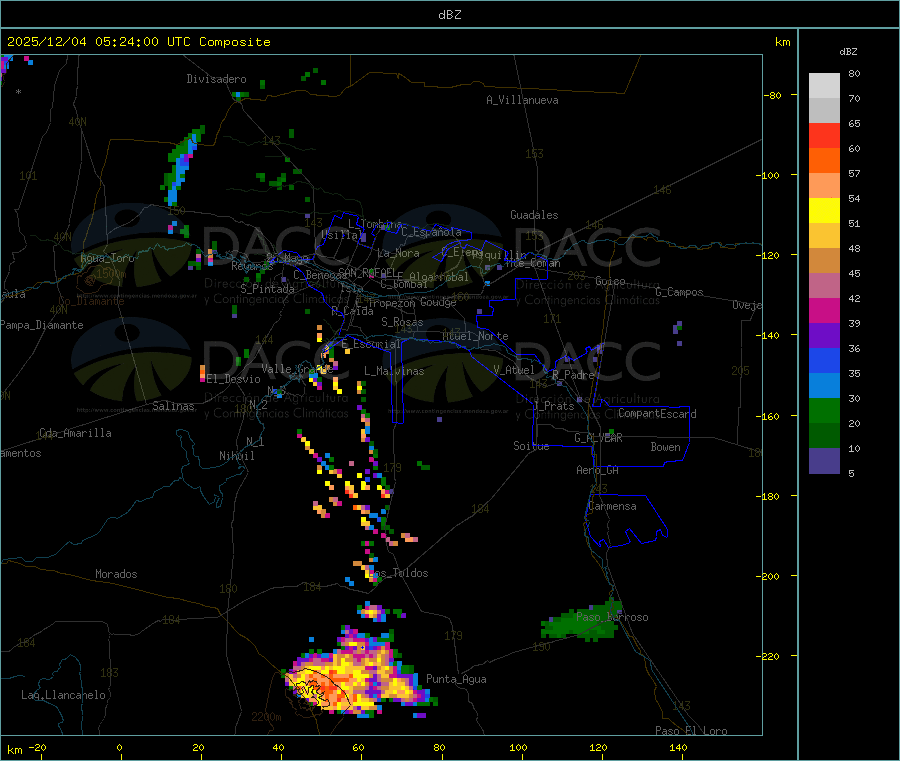Click the Agua_Toro label on the map
The image size is (900, 761).
pos(107,258)
